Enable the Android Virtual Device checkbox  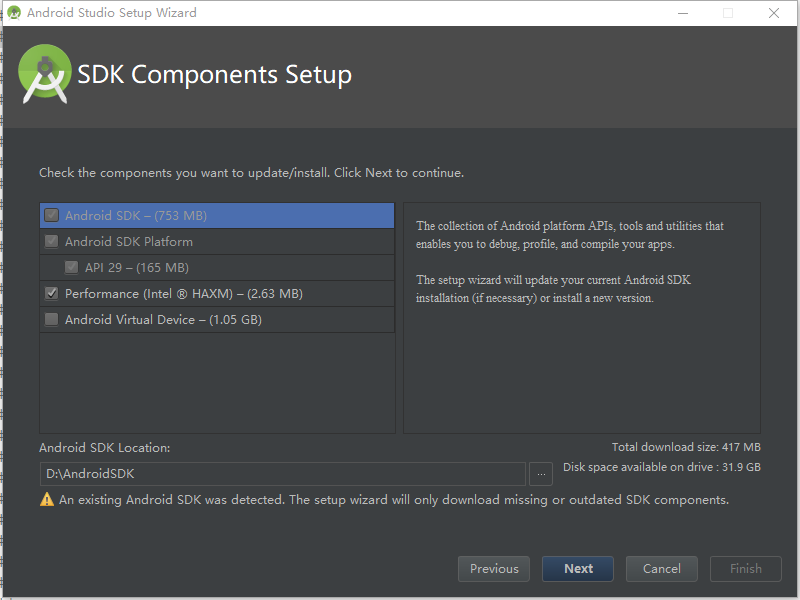tap(50, 318)
